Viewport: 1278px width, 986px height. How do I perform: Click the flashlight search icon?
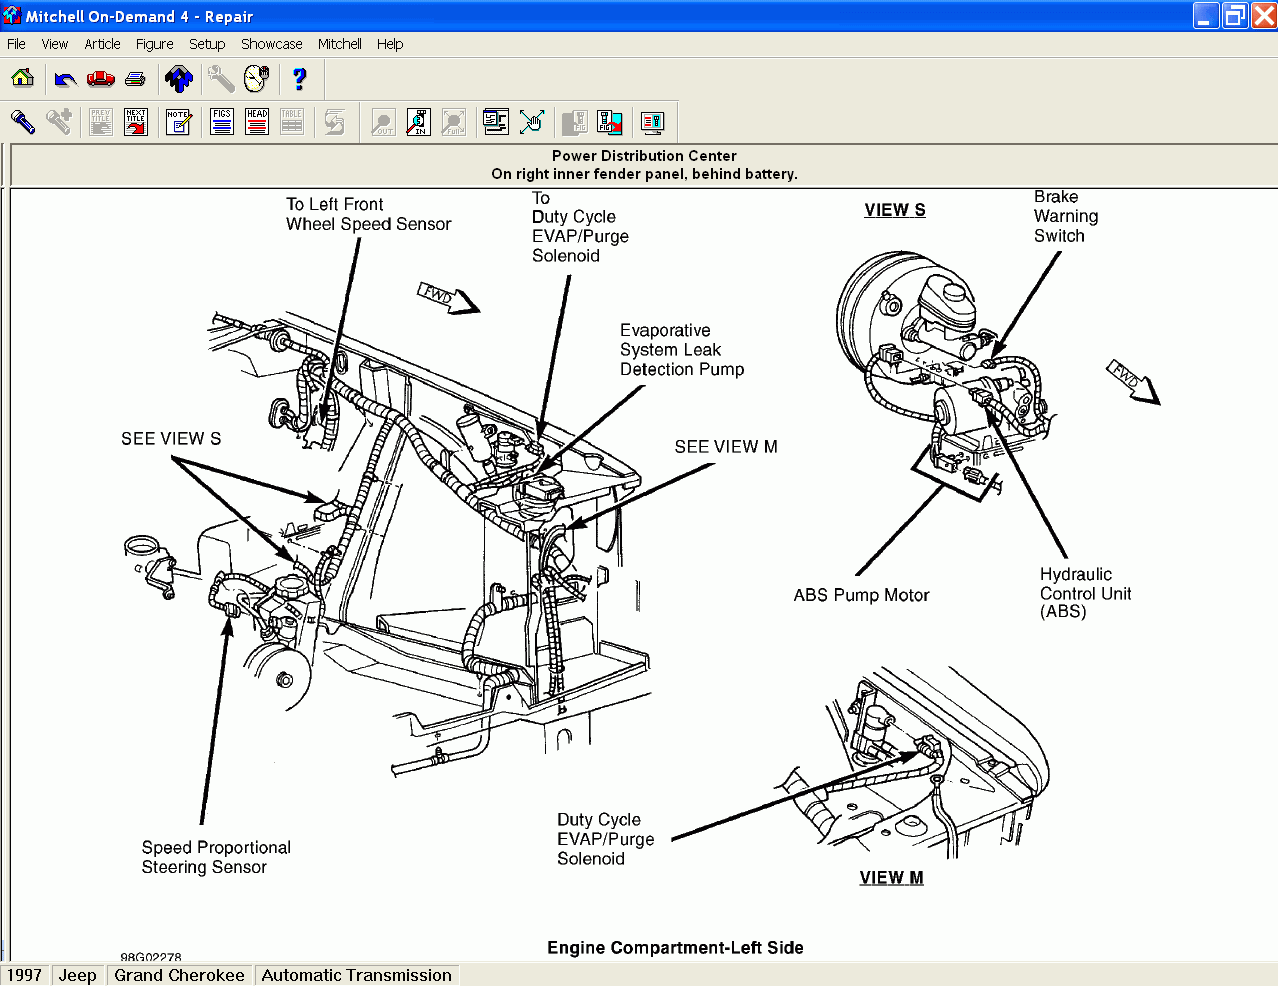[x=23, y=122]
